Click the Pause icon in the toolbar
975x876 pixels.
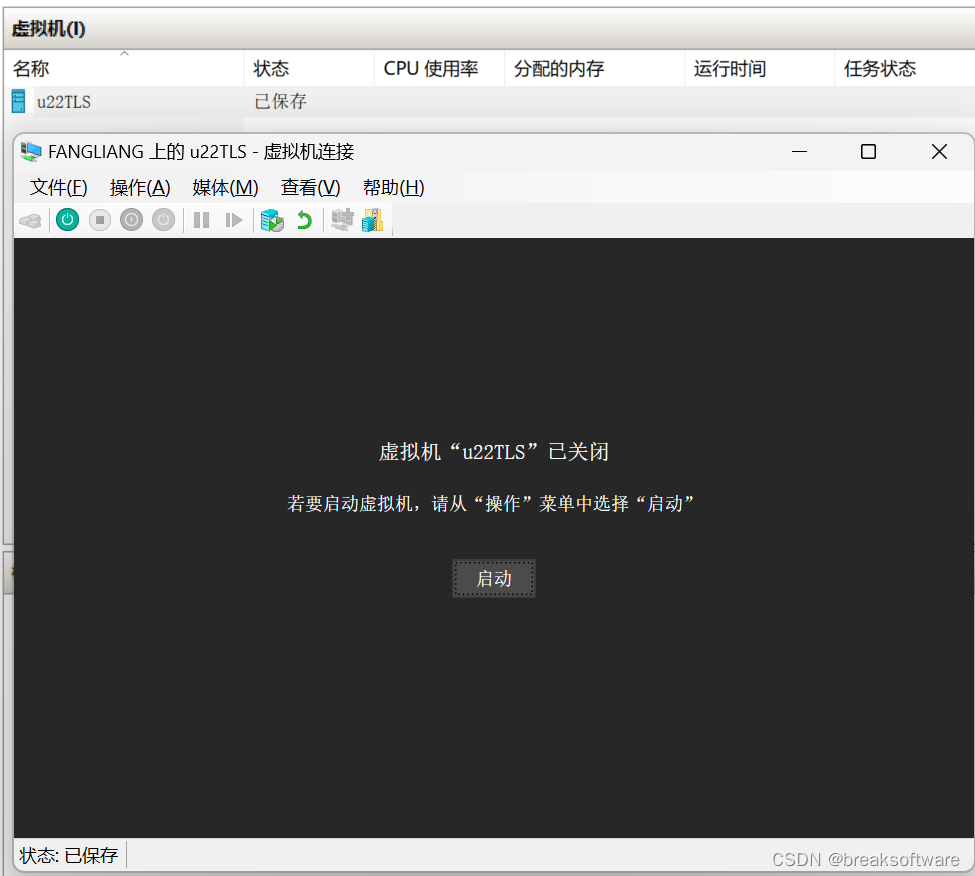(201, 220)
